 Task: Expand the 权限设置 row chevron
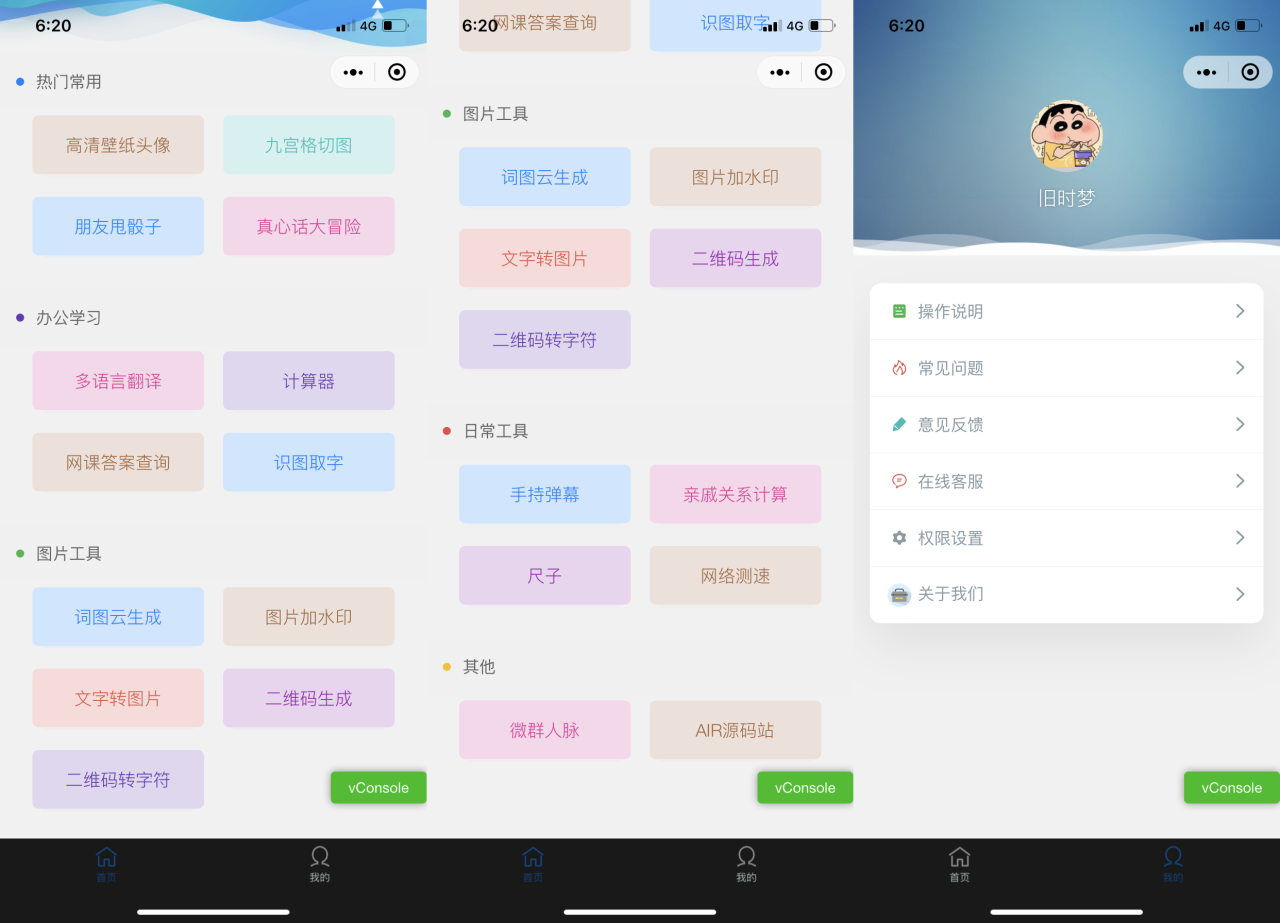1240,538
